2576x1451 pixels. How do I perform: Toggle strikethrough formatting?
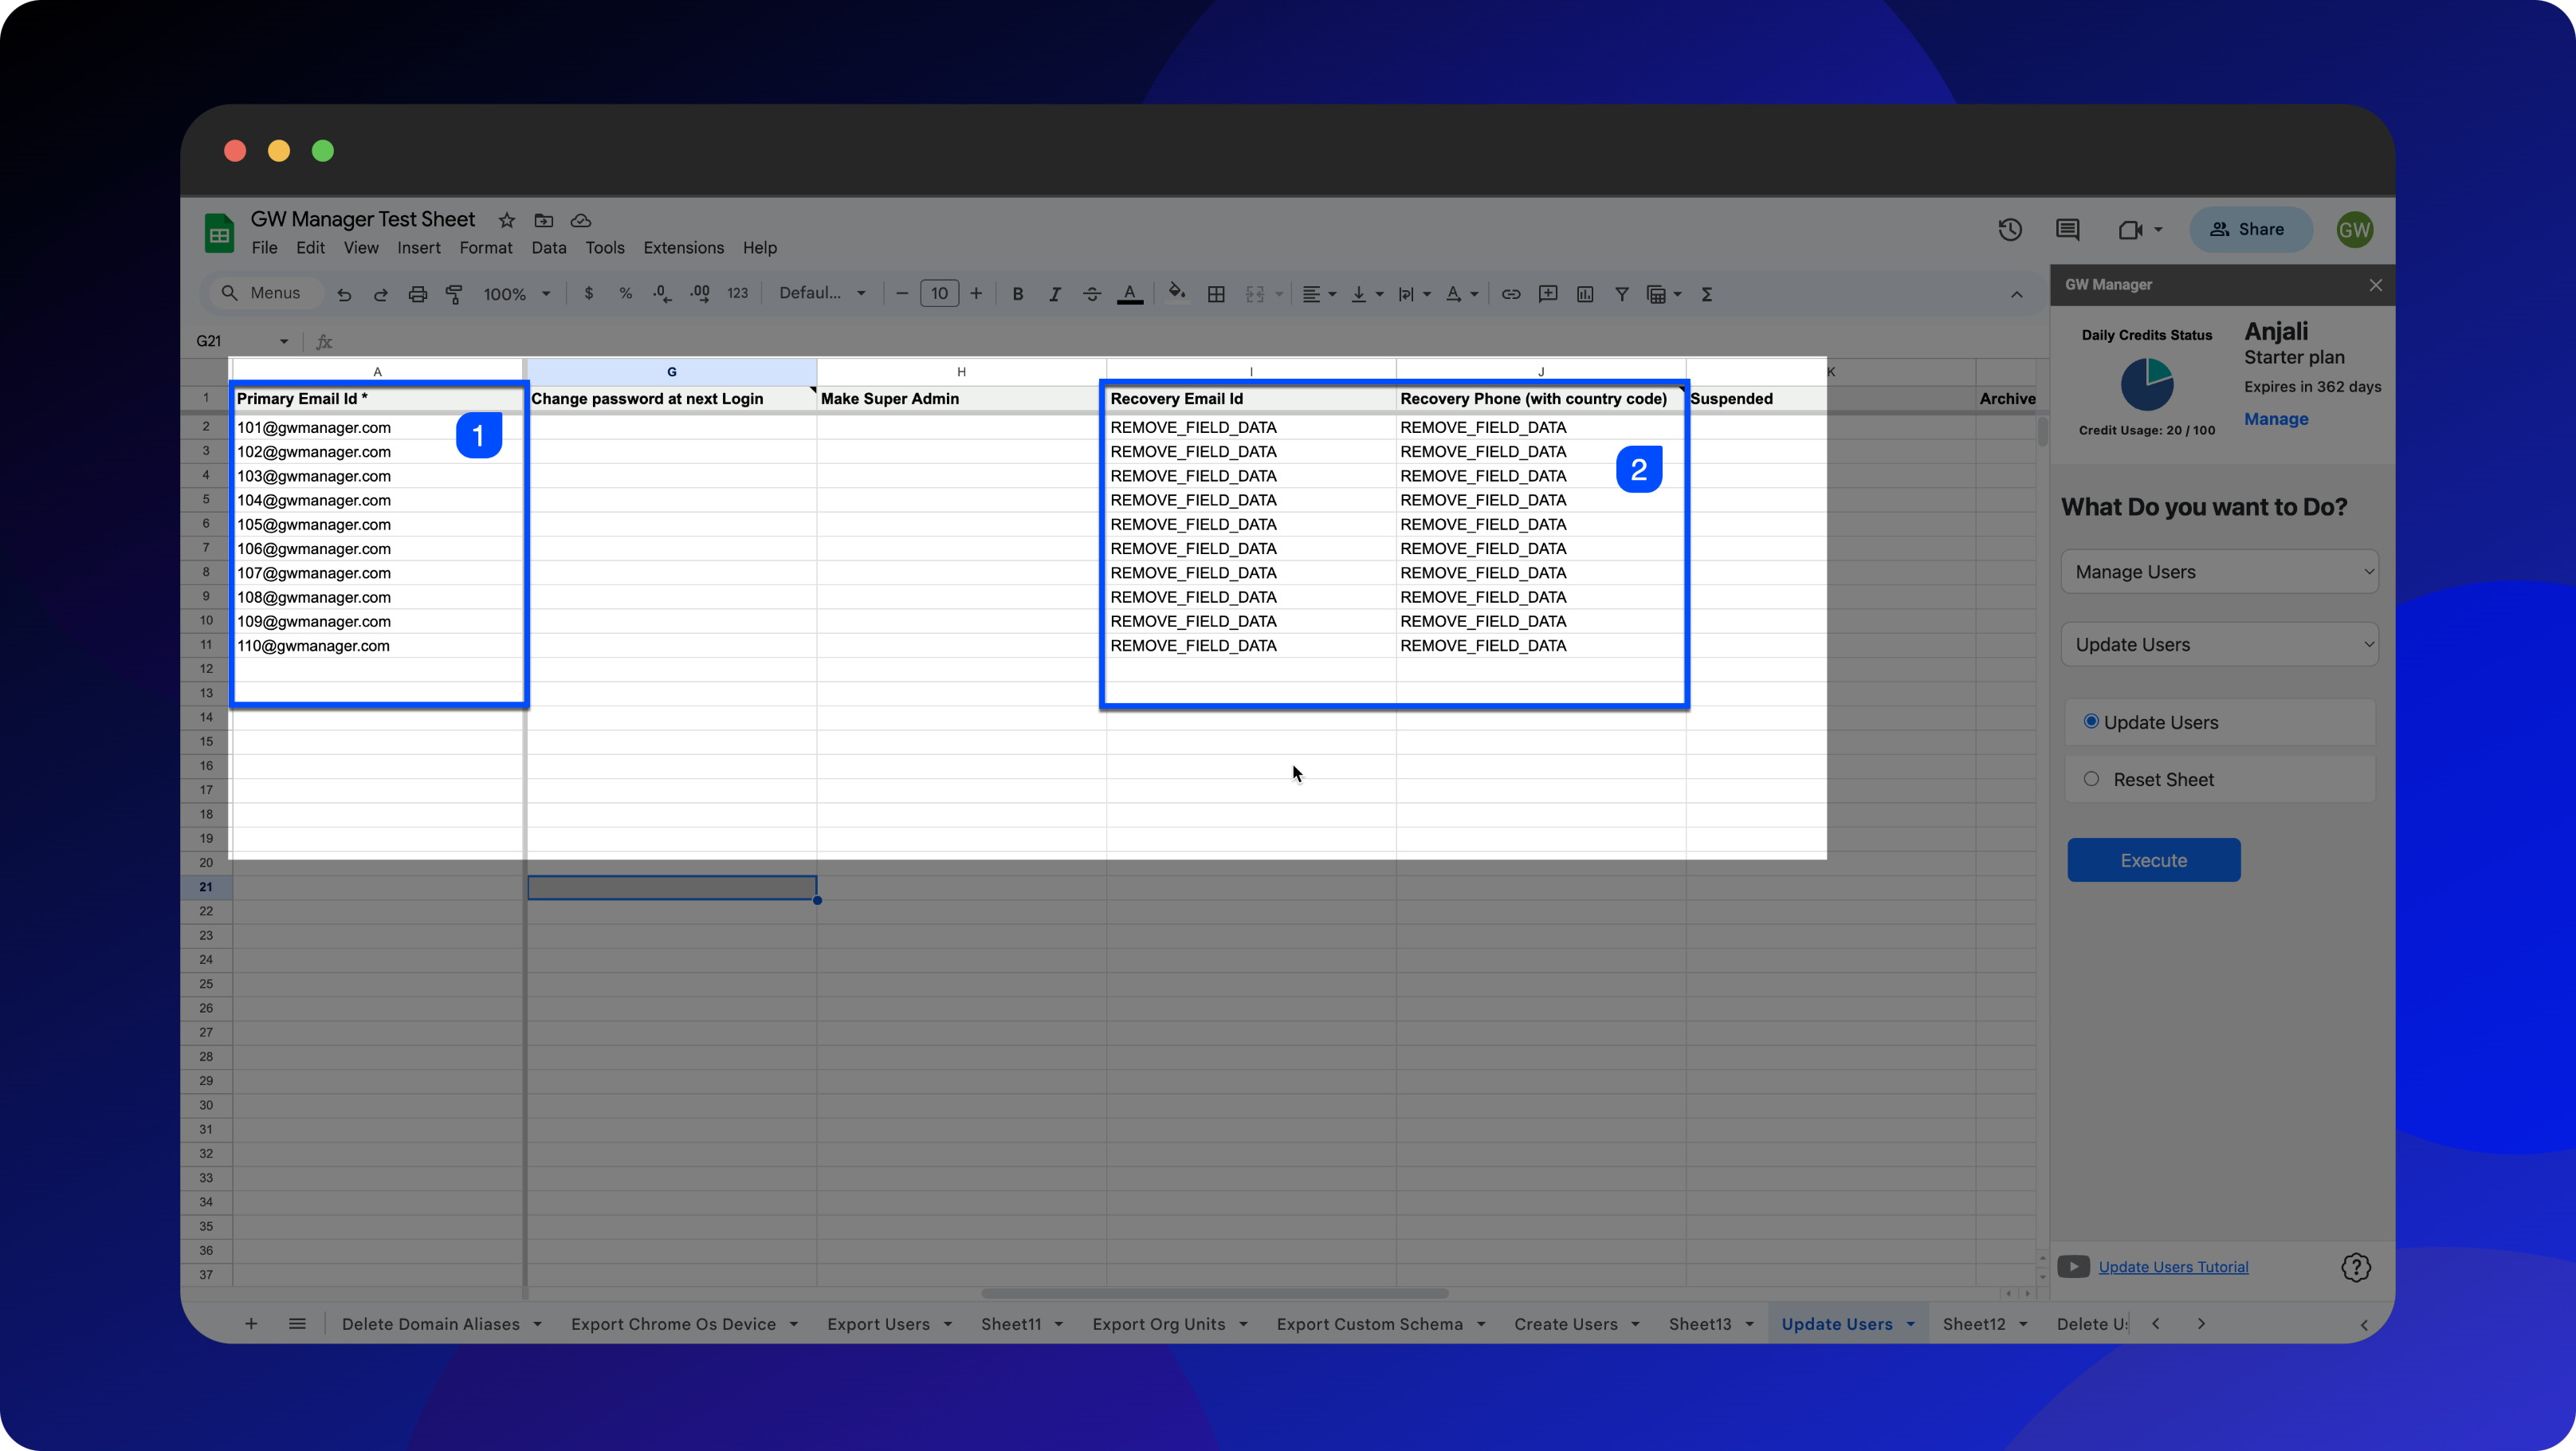coord(1091,294)
